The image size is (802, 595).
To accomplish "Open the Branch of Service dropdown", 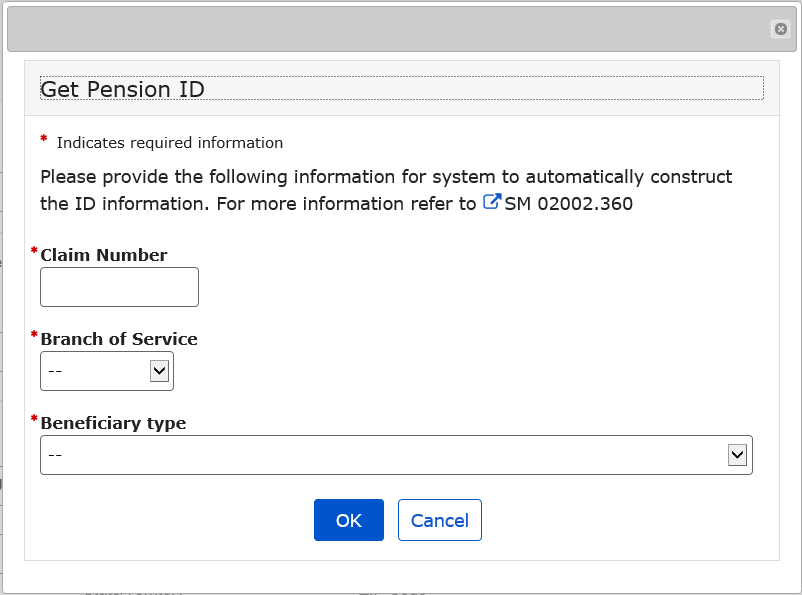I will tap(106, 371).
